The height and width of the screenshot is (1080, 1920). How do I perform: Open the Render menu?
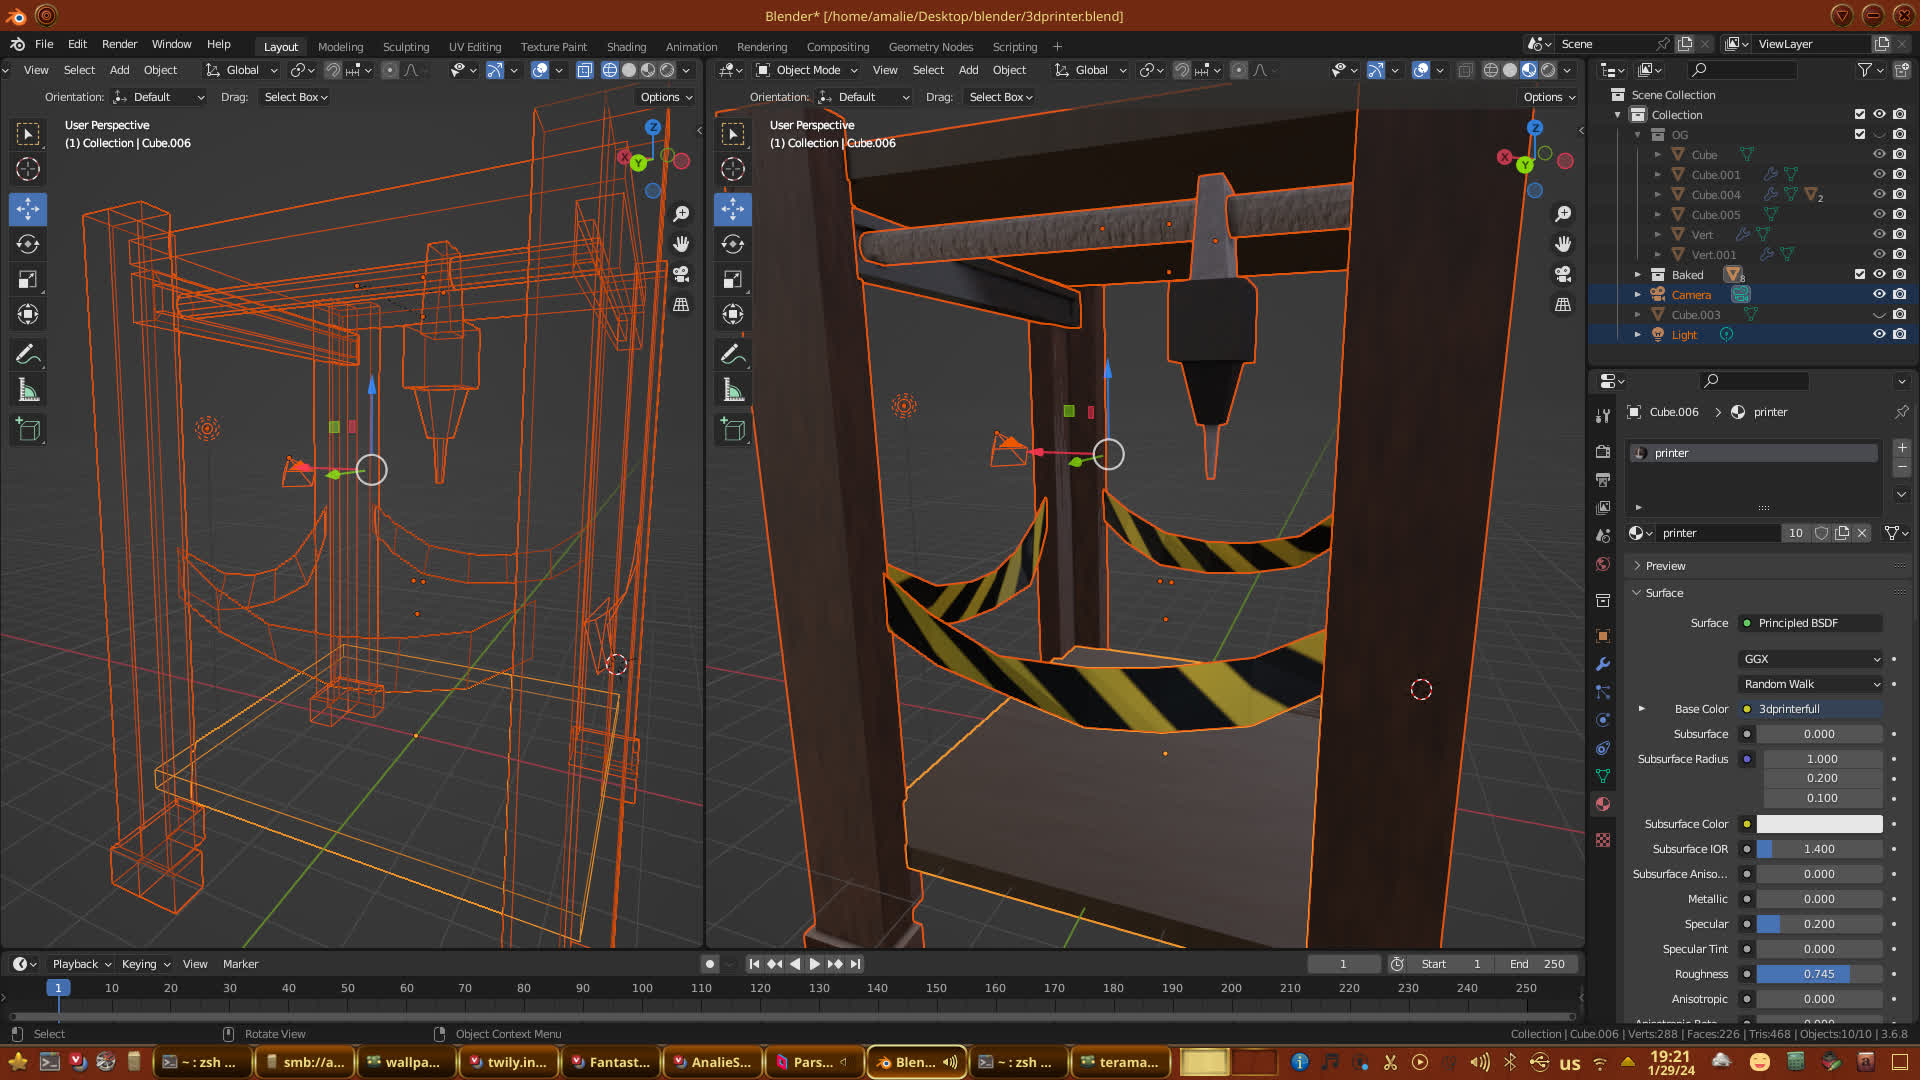pos(119,44)
